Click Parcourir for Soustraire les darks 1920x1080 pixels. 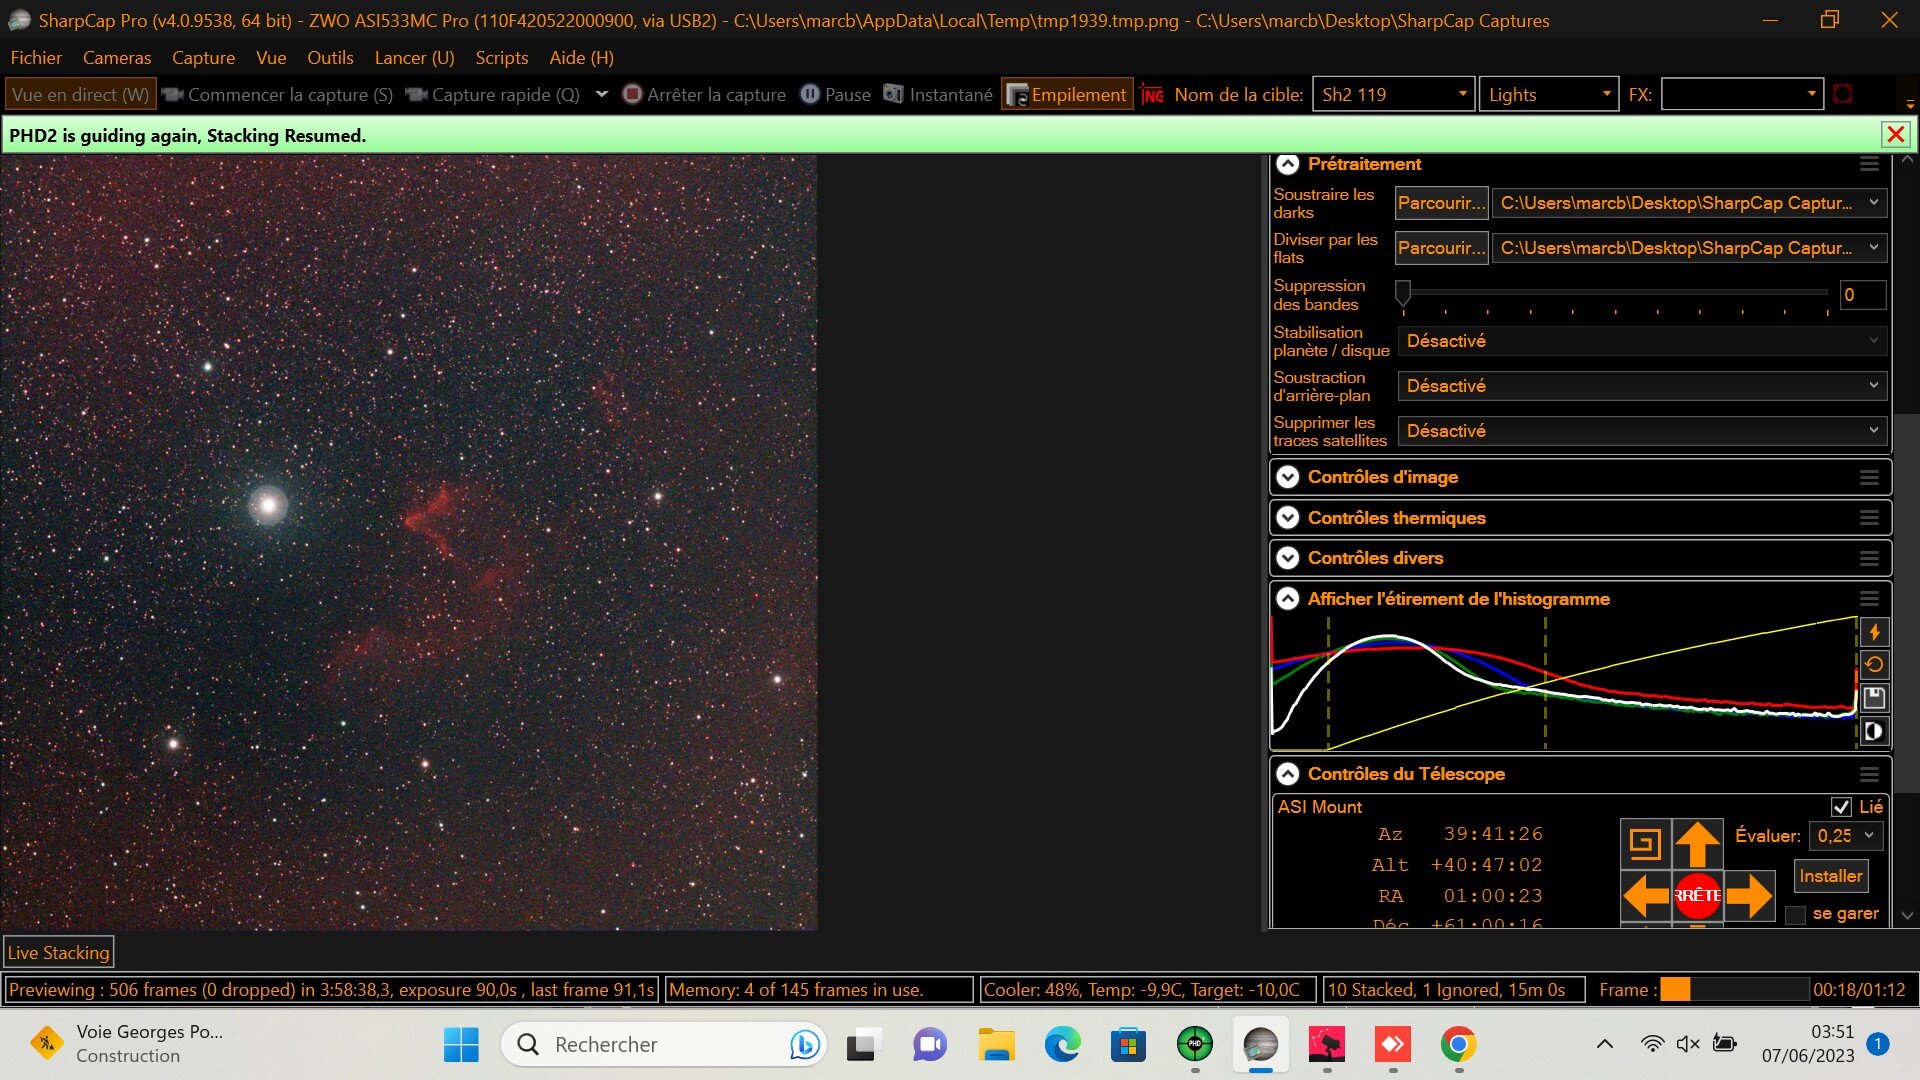click(x=1441, y=203)
